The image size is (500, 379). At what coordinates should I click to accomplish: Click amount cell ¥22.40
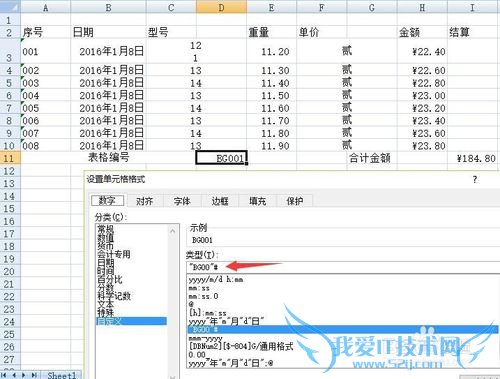(422, 51)
